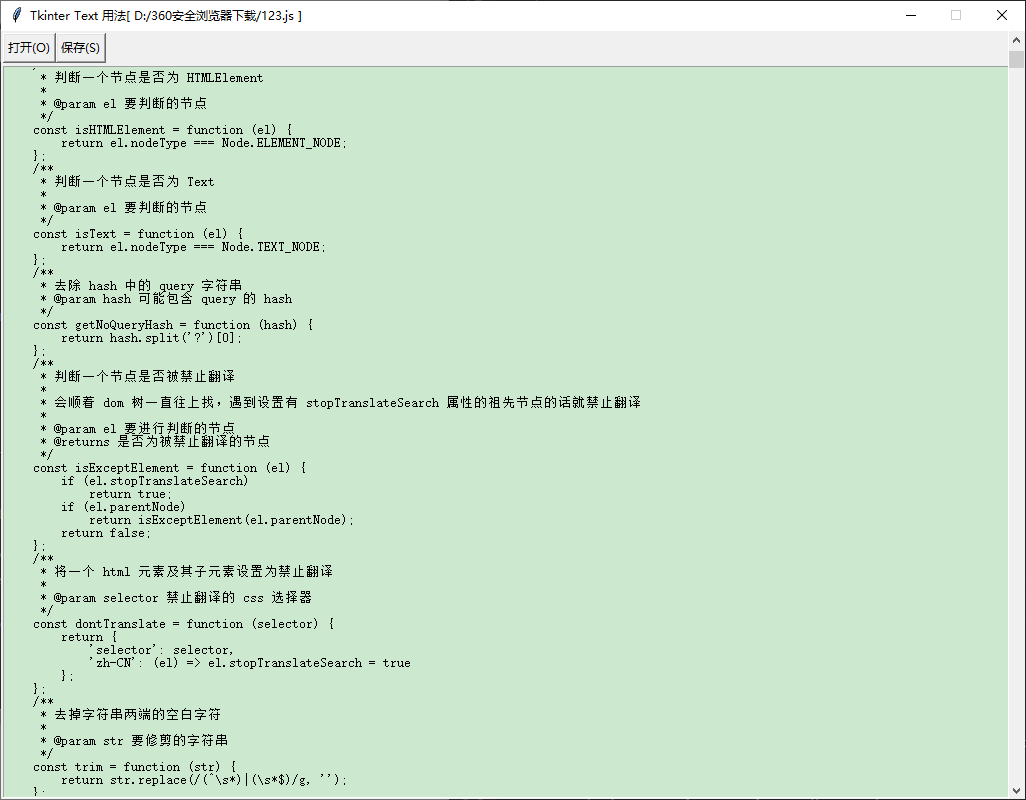Place cursor on the isHTMLElement function line

(x=160, y=129)
